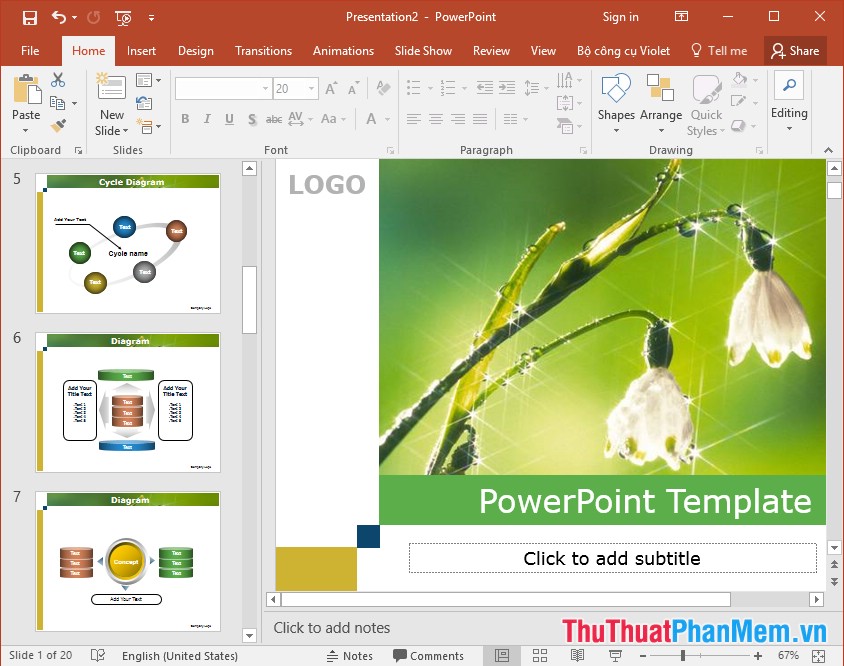Open the font size dropdown

pos(310,89)
